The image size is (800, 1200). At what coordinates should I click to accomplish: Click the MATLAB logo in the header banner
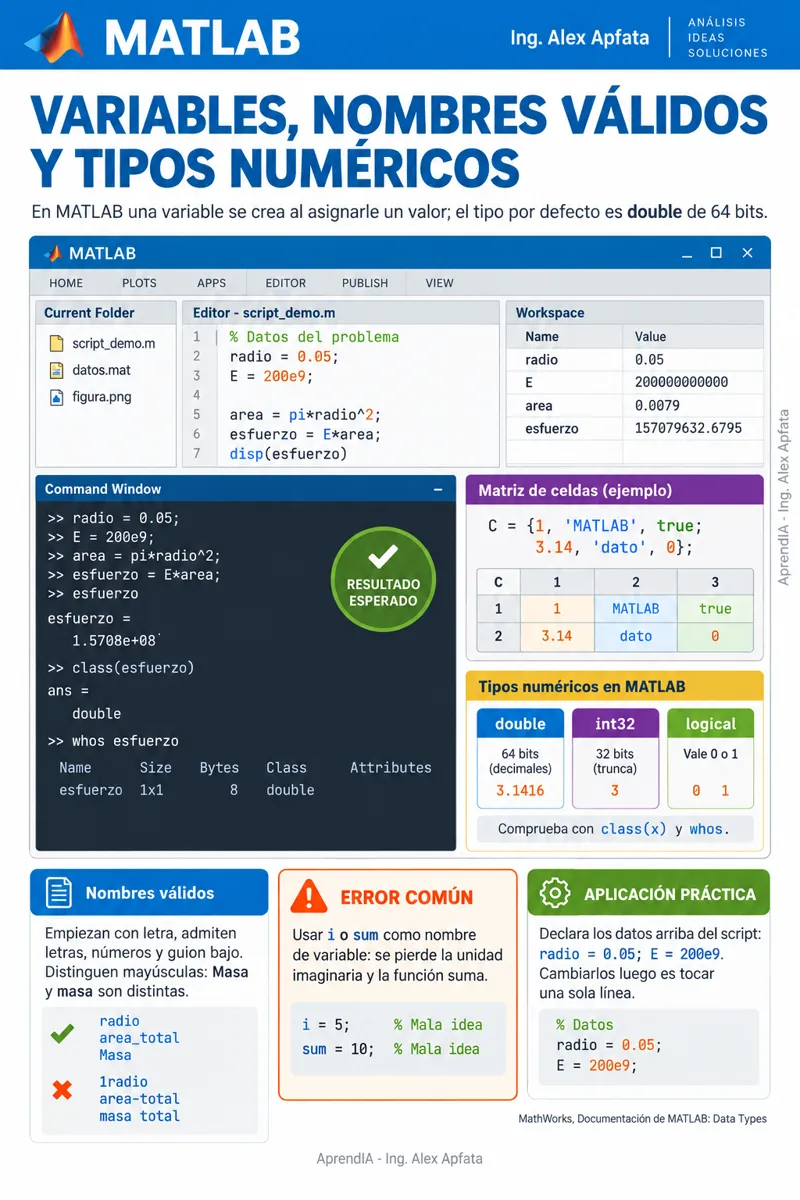[55, 37]
